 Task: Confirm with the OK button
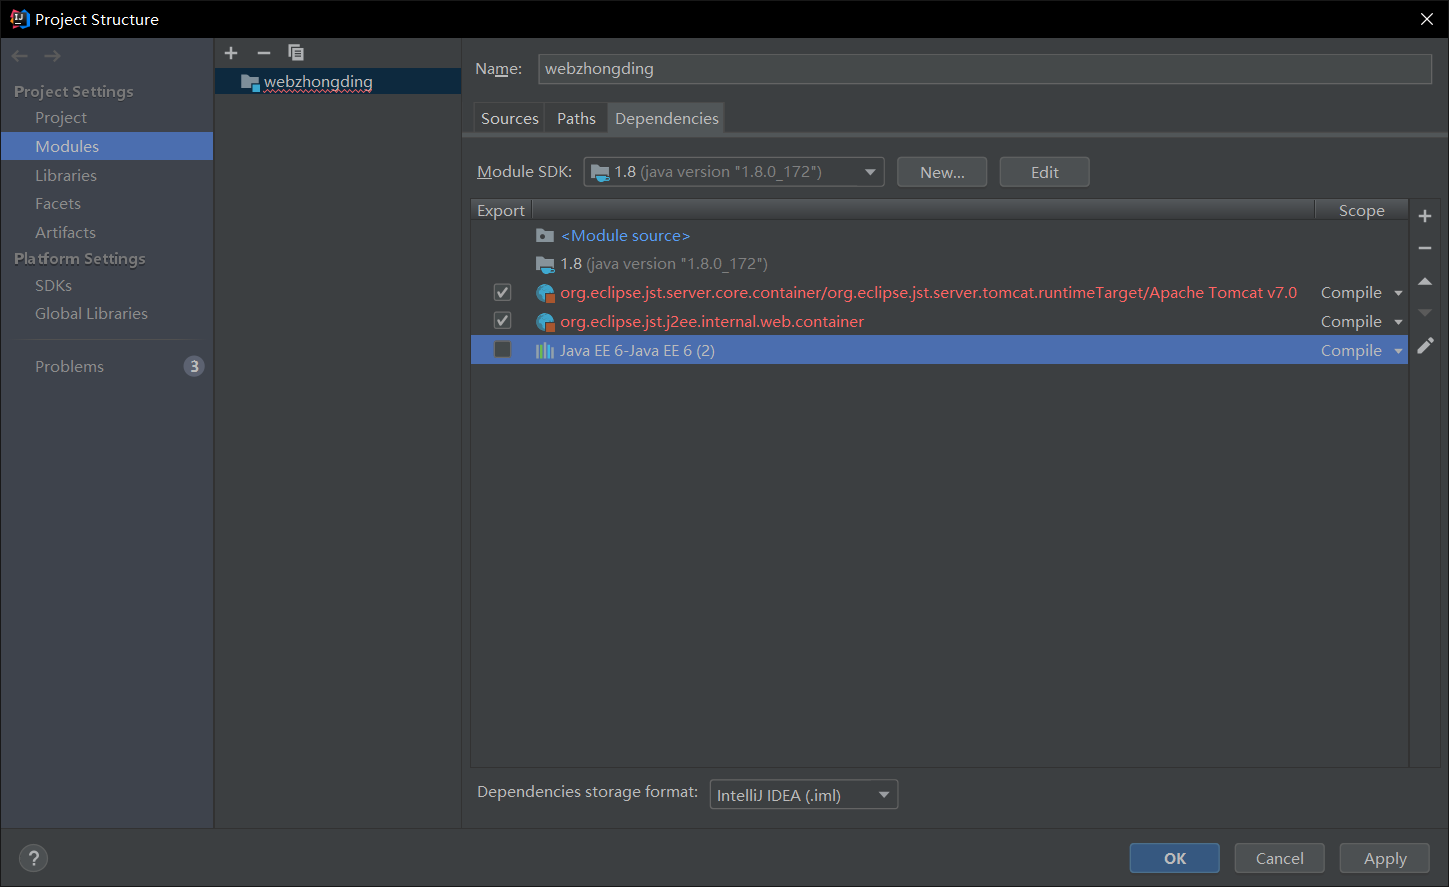tap(1175, 858)
